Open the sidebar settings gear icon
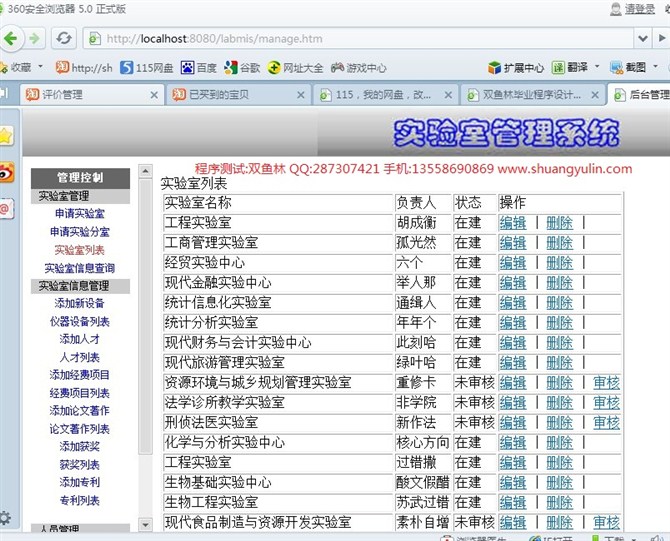 pyautogui.click(x=5, y=517)
